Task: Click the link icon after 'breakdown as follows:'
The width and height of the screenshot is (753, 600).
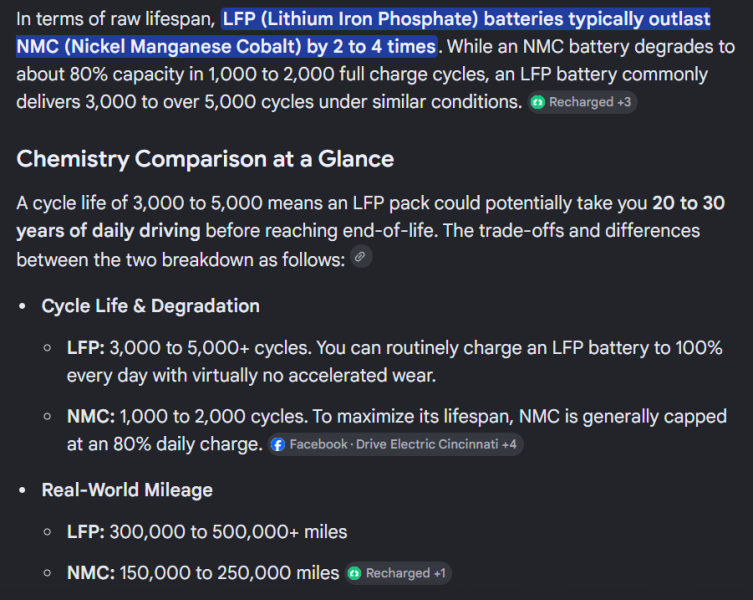Action: click(x=361, y=257)
